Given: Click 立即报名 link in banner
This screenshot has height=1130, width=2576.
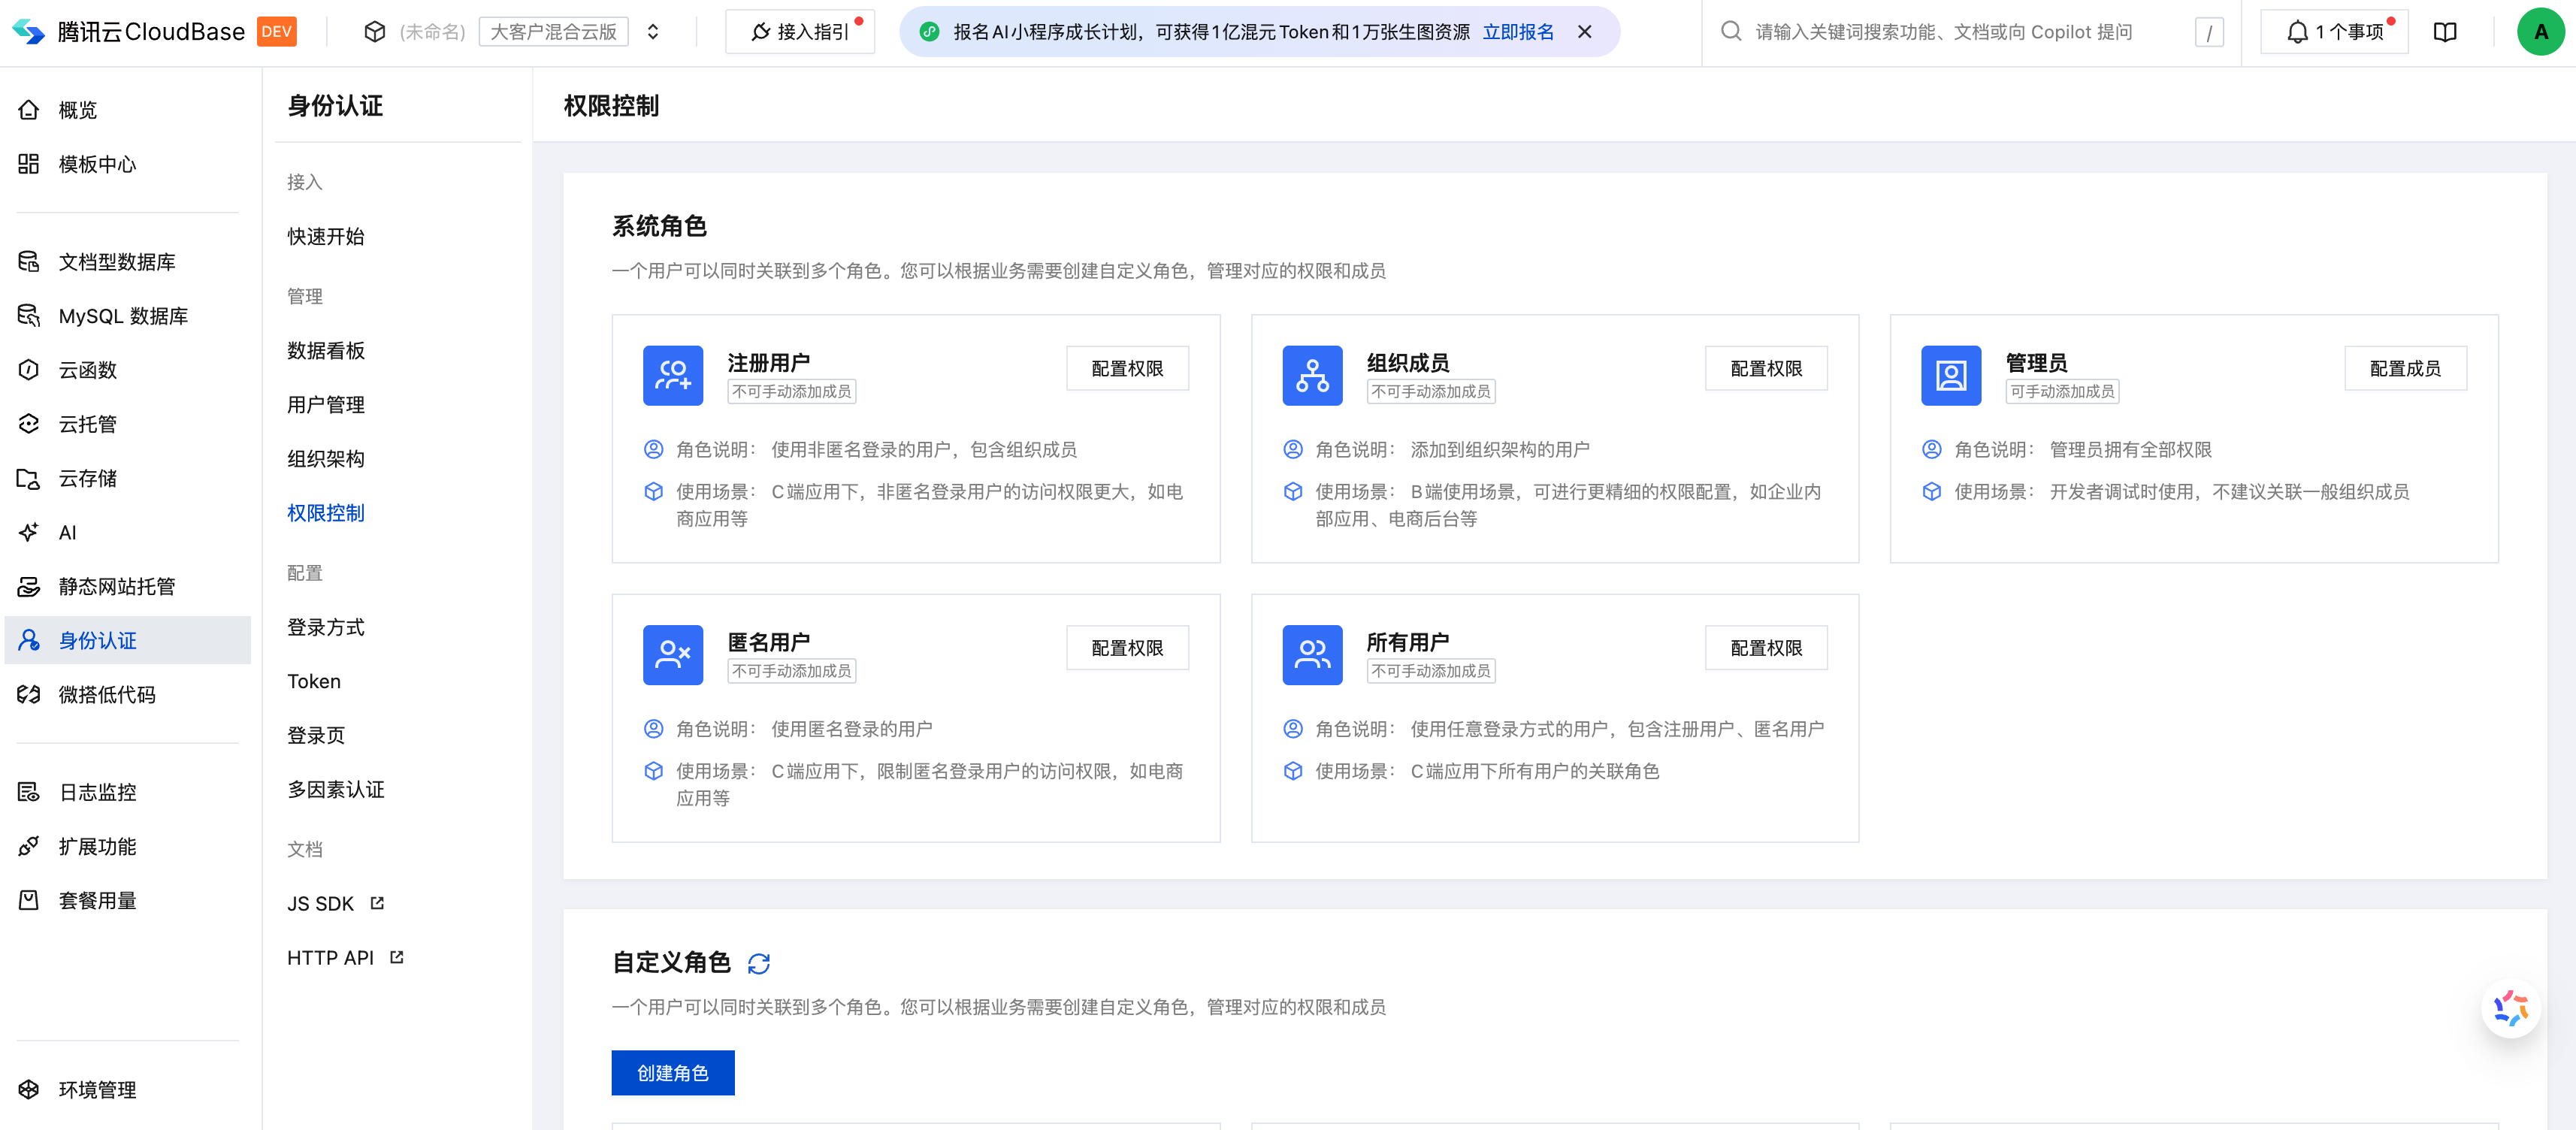Looking at the screenshot, I should (1517, 32).
